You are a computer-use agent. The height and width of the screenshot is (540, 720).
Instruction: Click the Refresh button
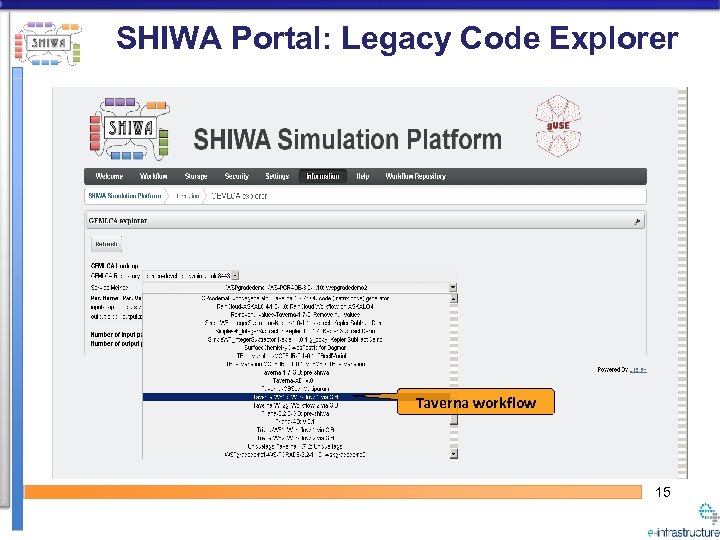pyautogui.click(x=107, y=244)
